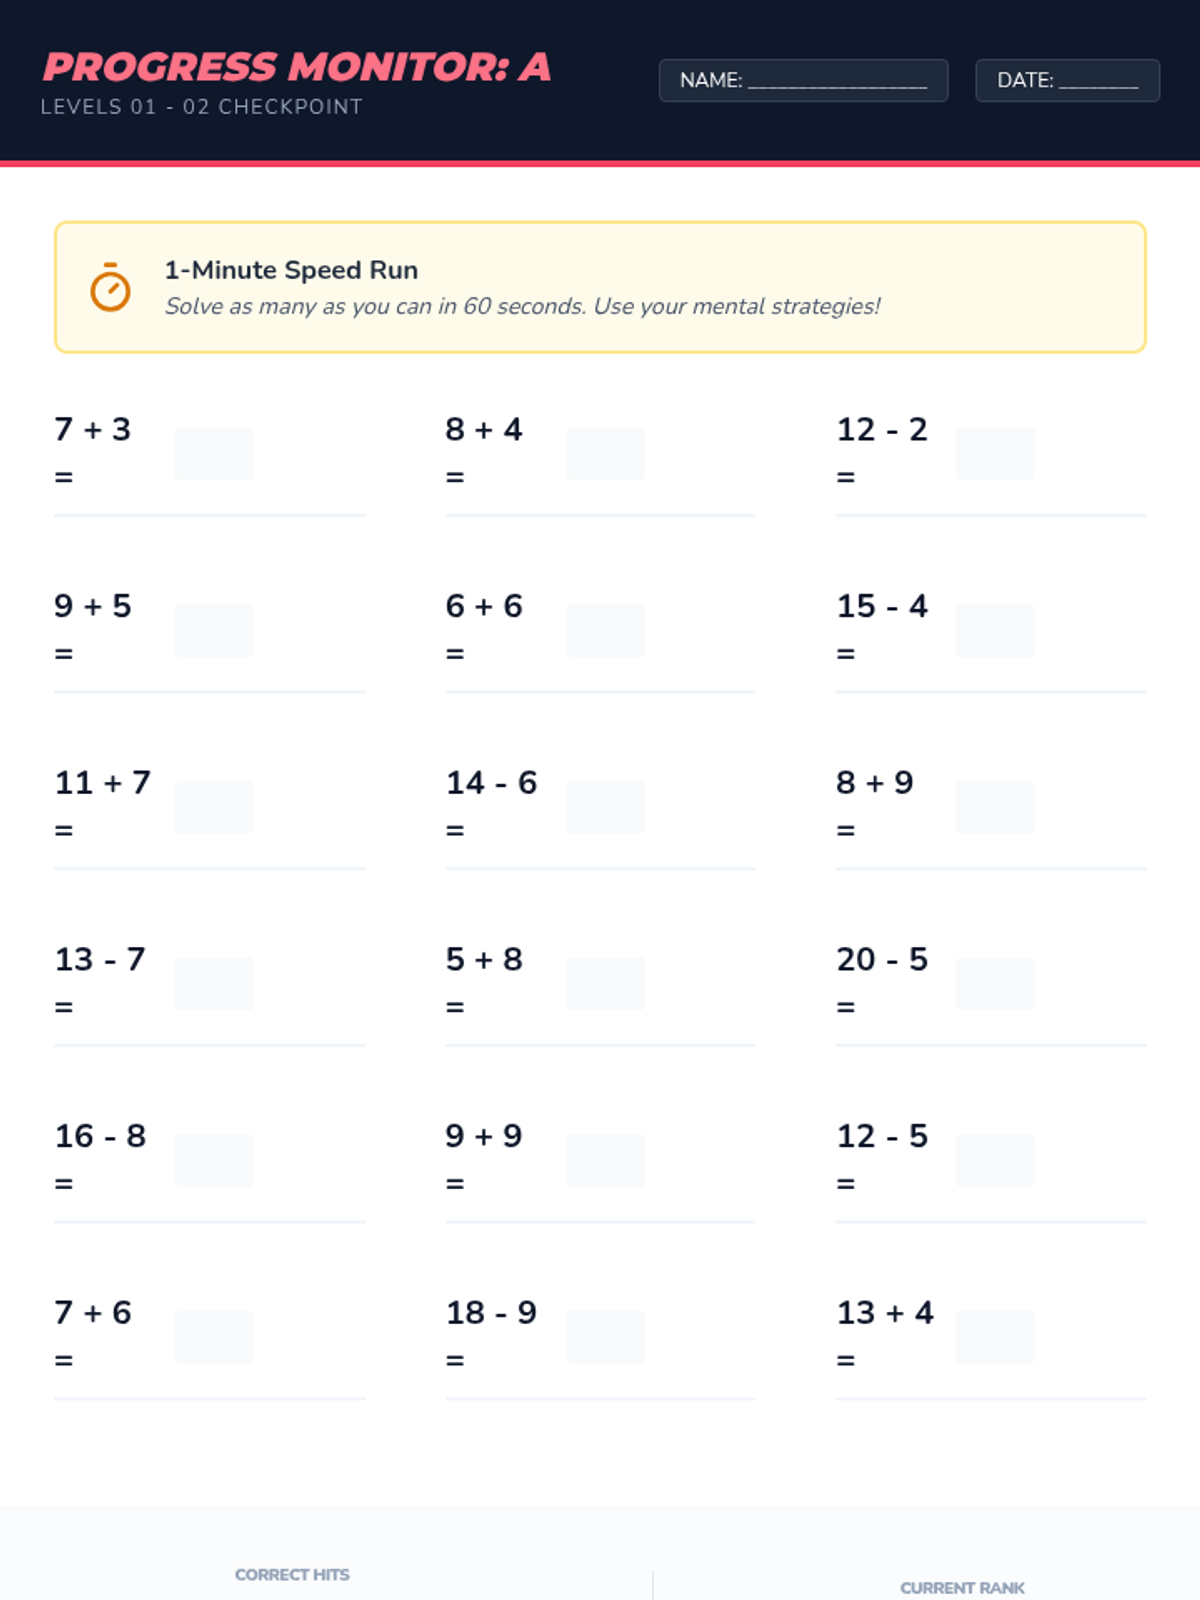Click answer box for 7 + 3
1200x1600 pixels.
click(x=214, y=453)
